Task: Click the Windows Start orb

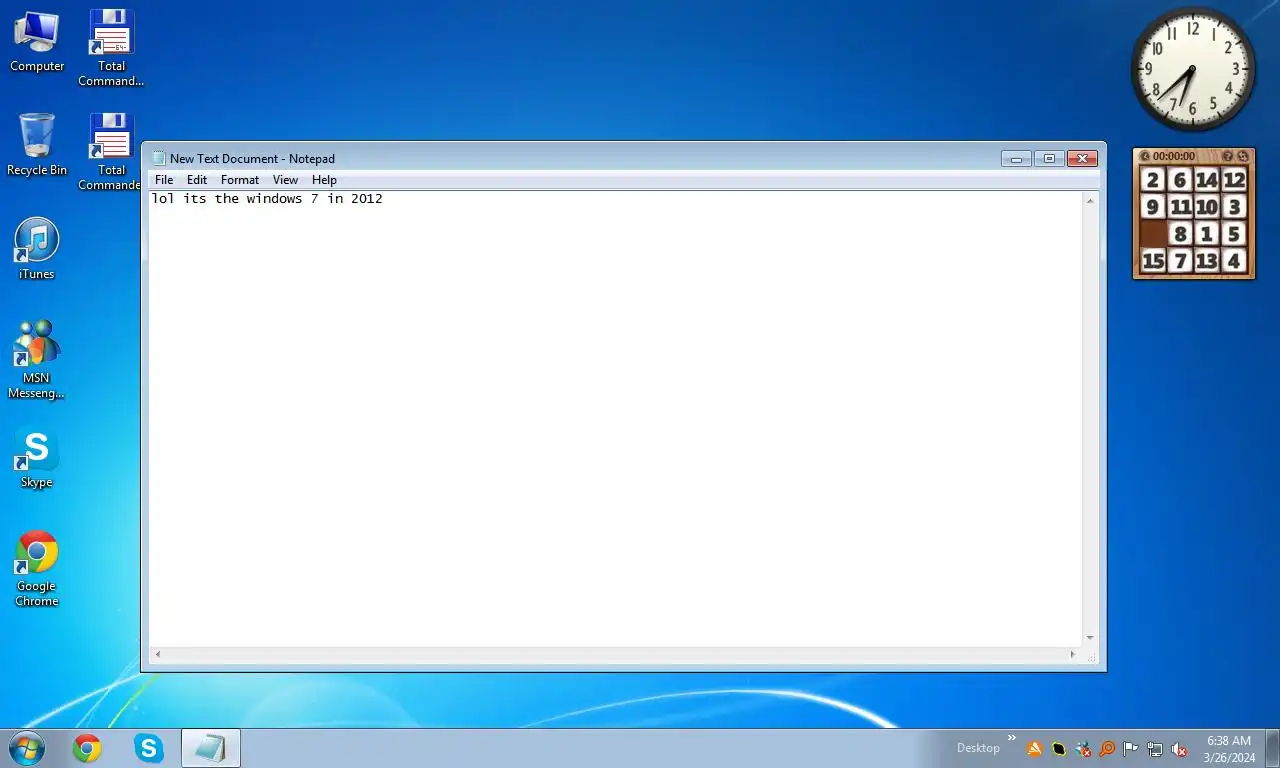Action: pyautogui.click(x=26, y=748)
